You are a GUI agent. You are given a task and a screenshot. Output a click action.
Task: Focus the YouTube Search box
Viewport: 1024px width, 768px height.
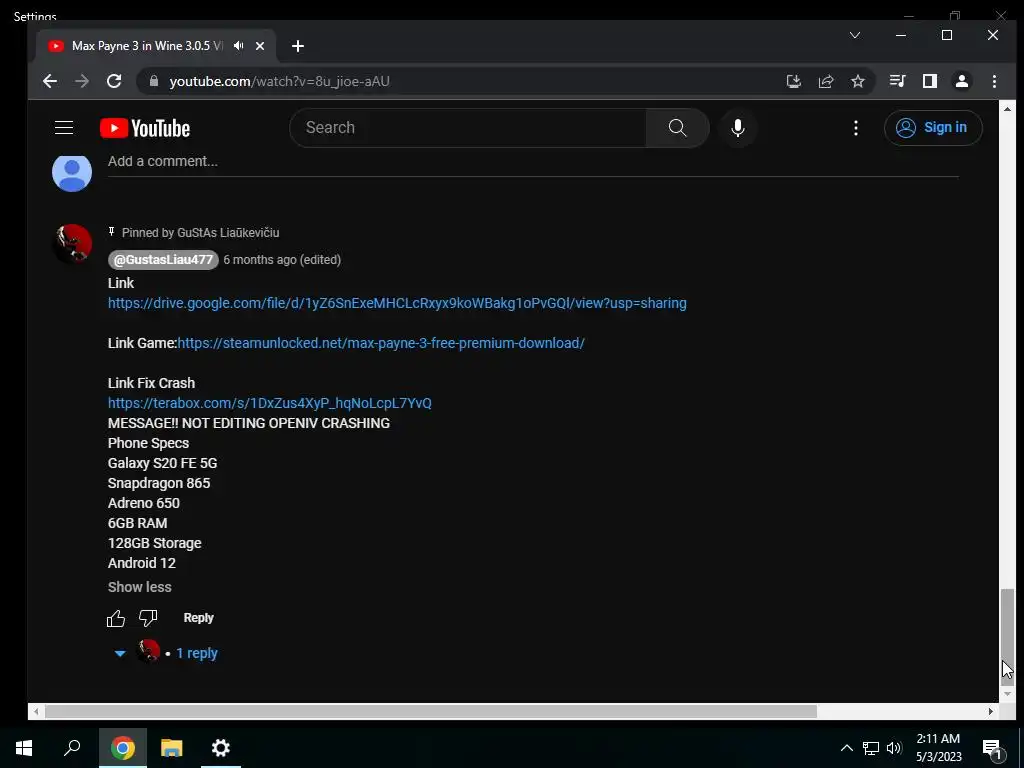pos(468,127)
